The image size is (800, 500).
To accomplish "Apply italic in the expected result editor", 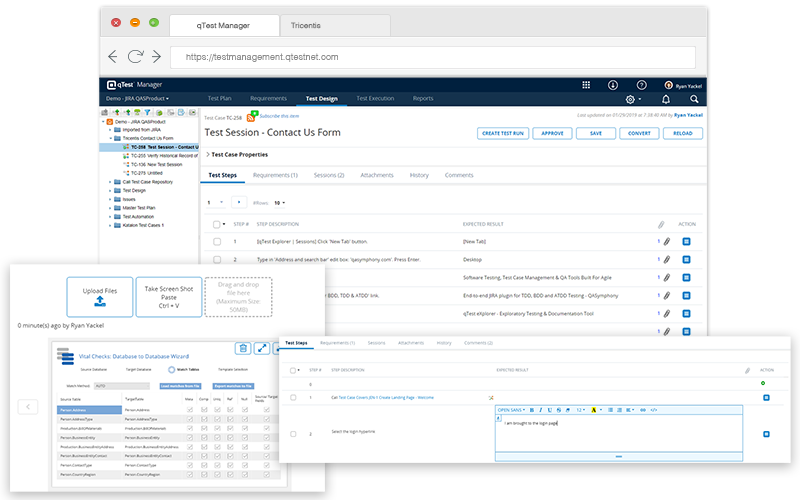I will [x=540, y=410].
